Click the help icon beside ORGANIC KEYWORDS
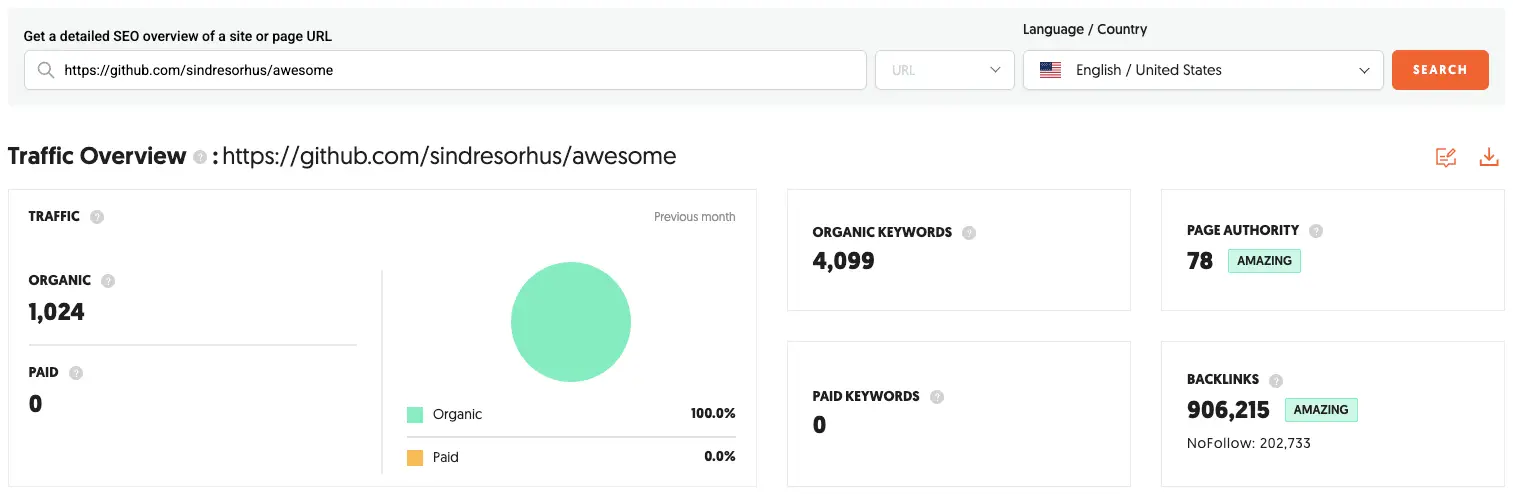Image resolution: width=1513 pixels, height=494 pixels. [969, 233]
